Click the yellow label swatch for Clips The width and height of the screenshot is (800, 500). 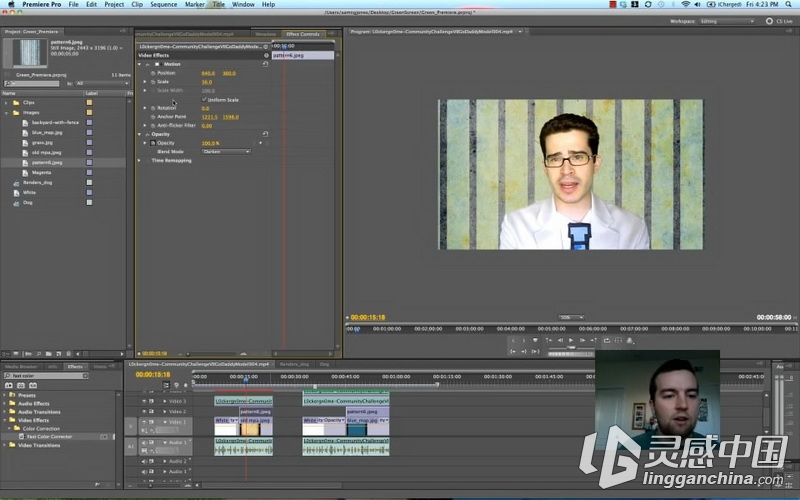[x=89, y=103]
